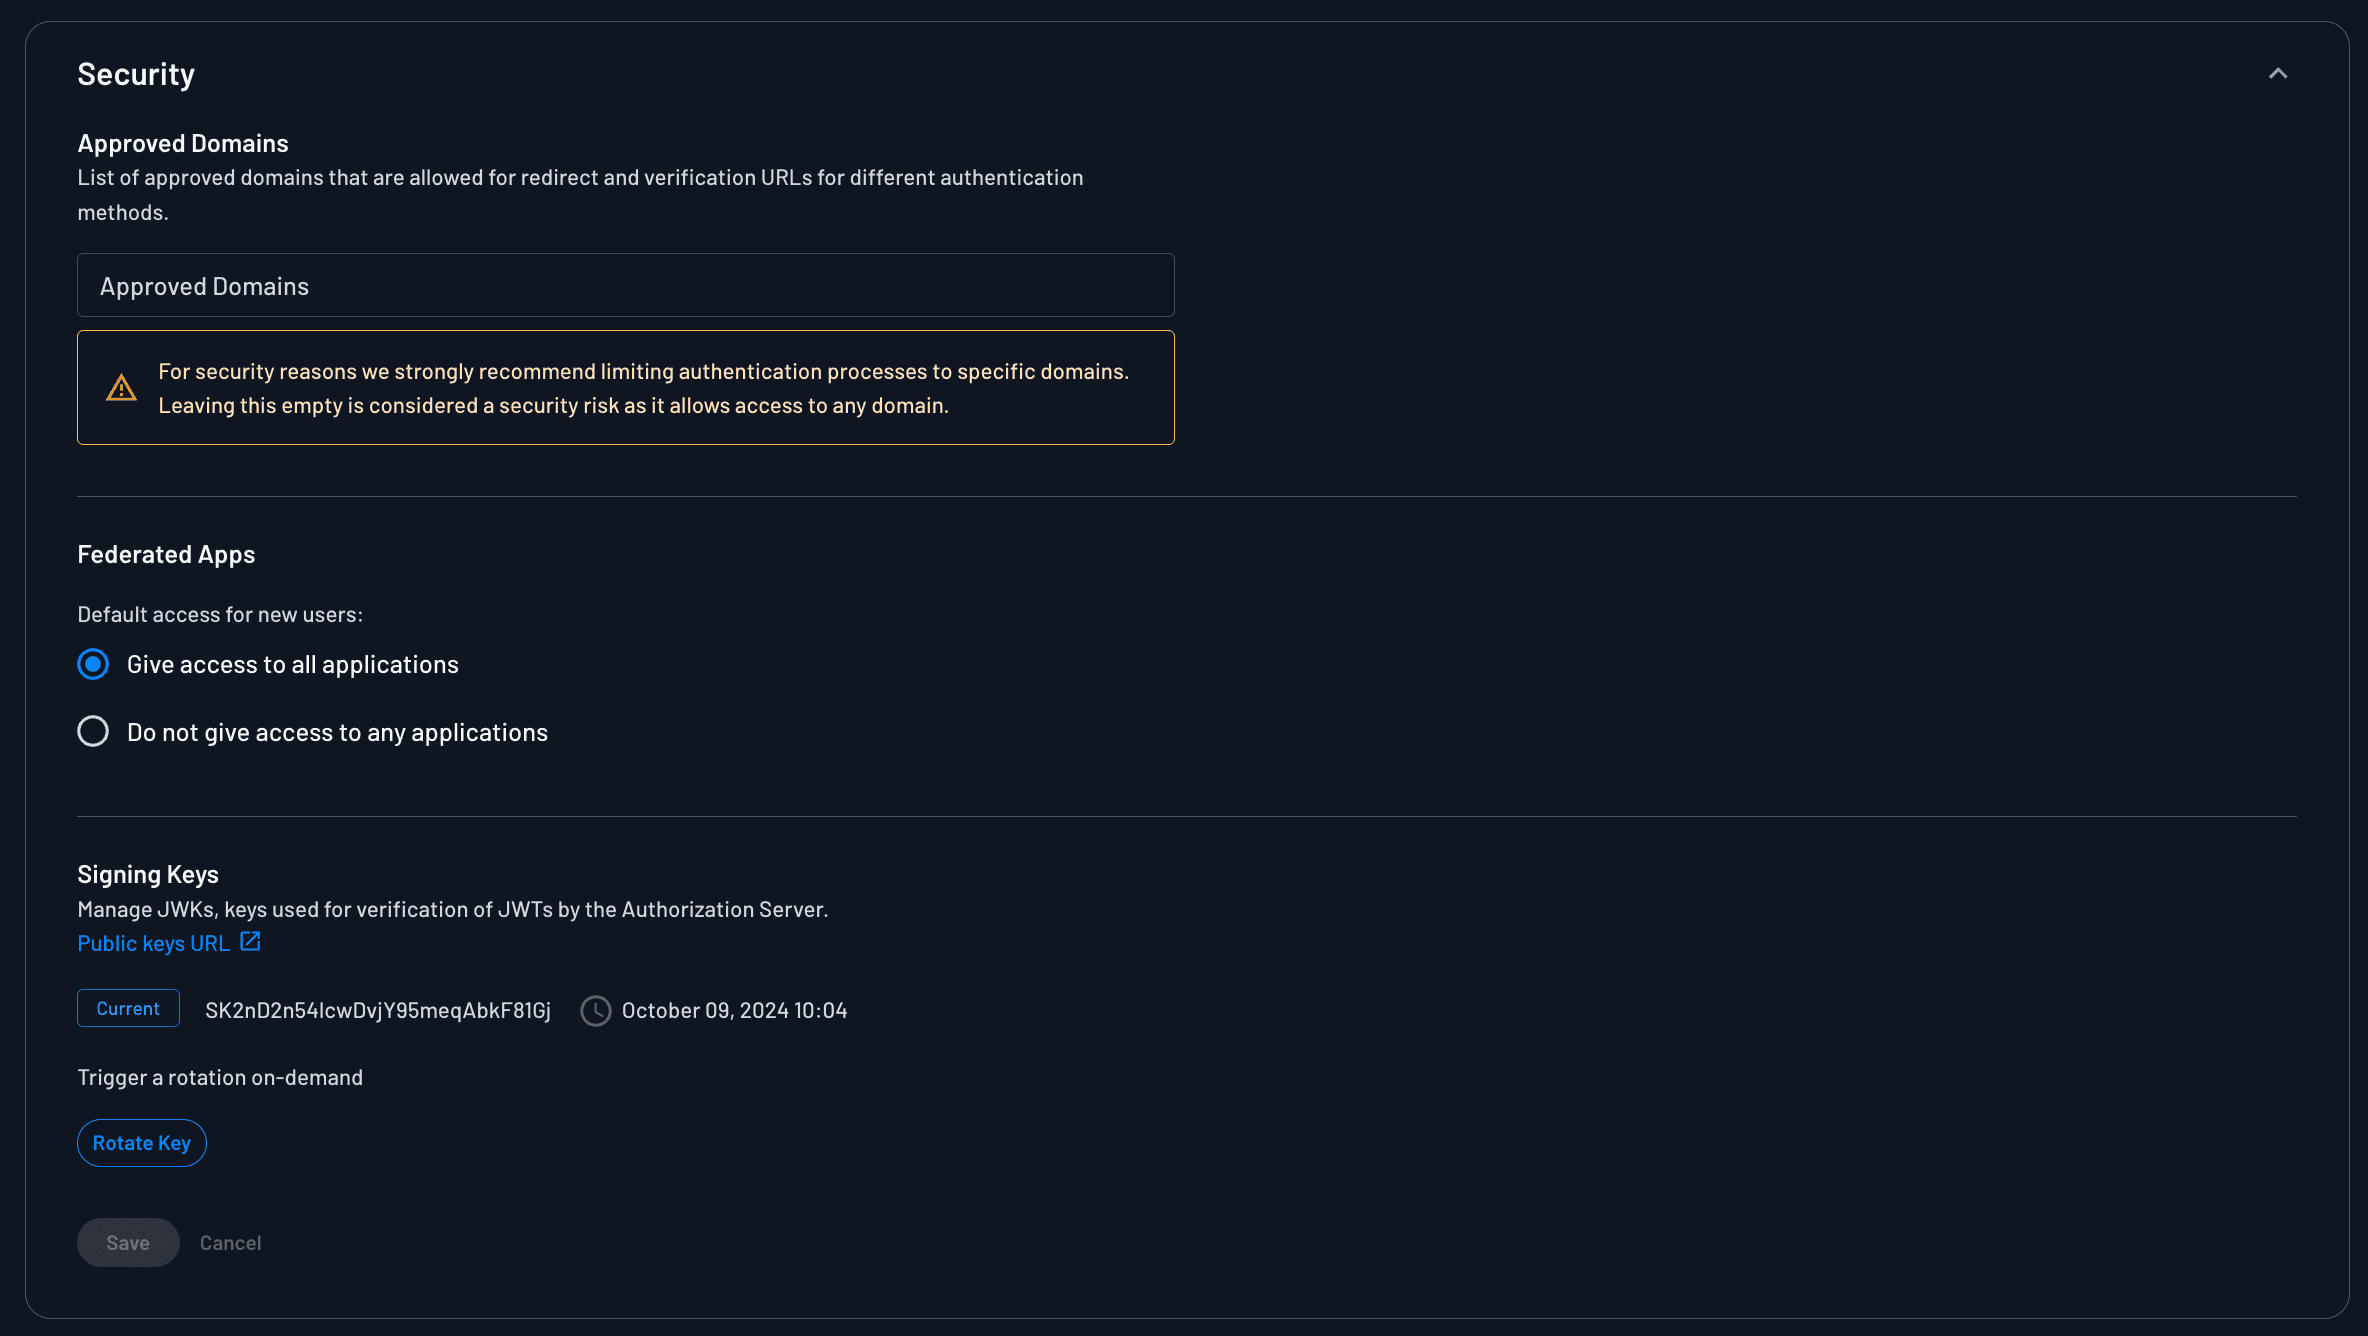Viewport: 2368px width, 1336px height.
Task: Click the Cancel option
Action: (230, 1242)
